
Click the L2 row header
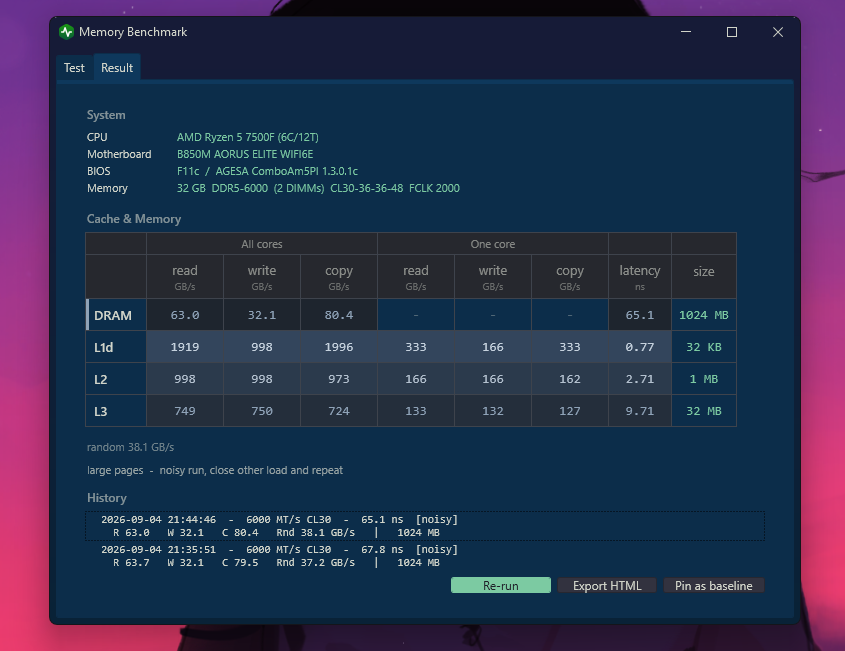116,379
